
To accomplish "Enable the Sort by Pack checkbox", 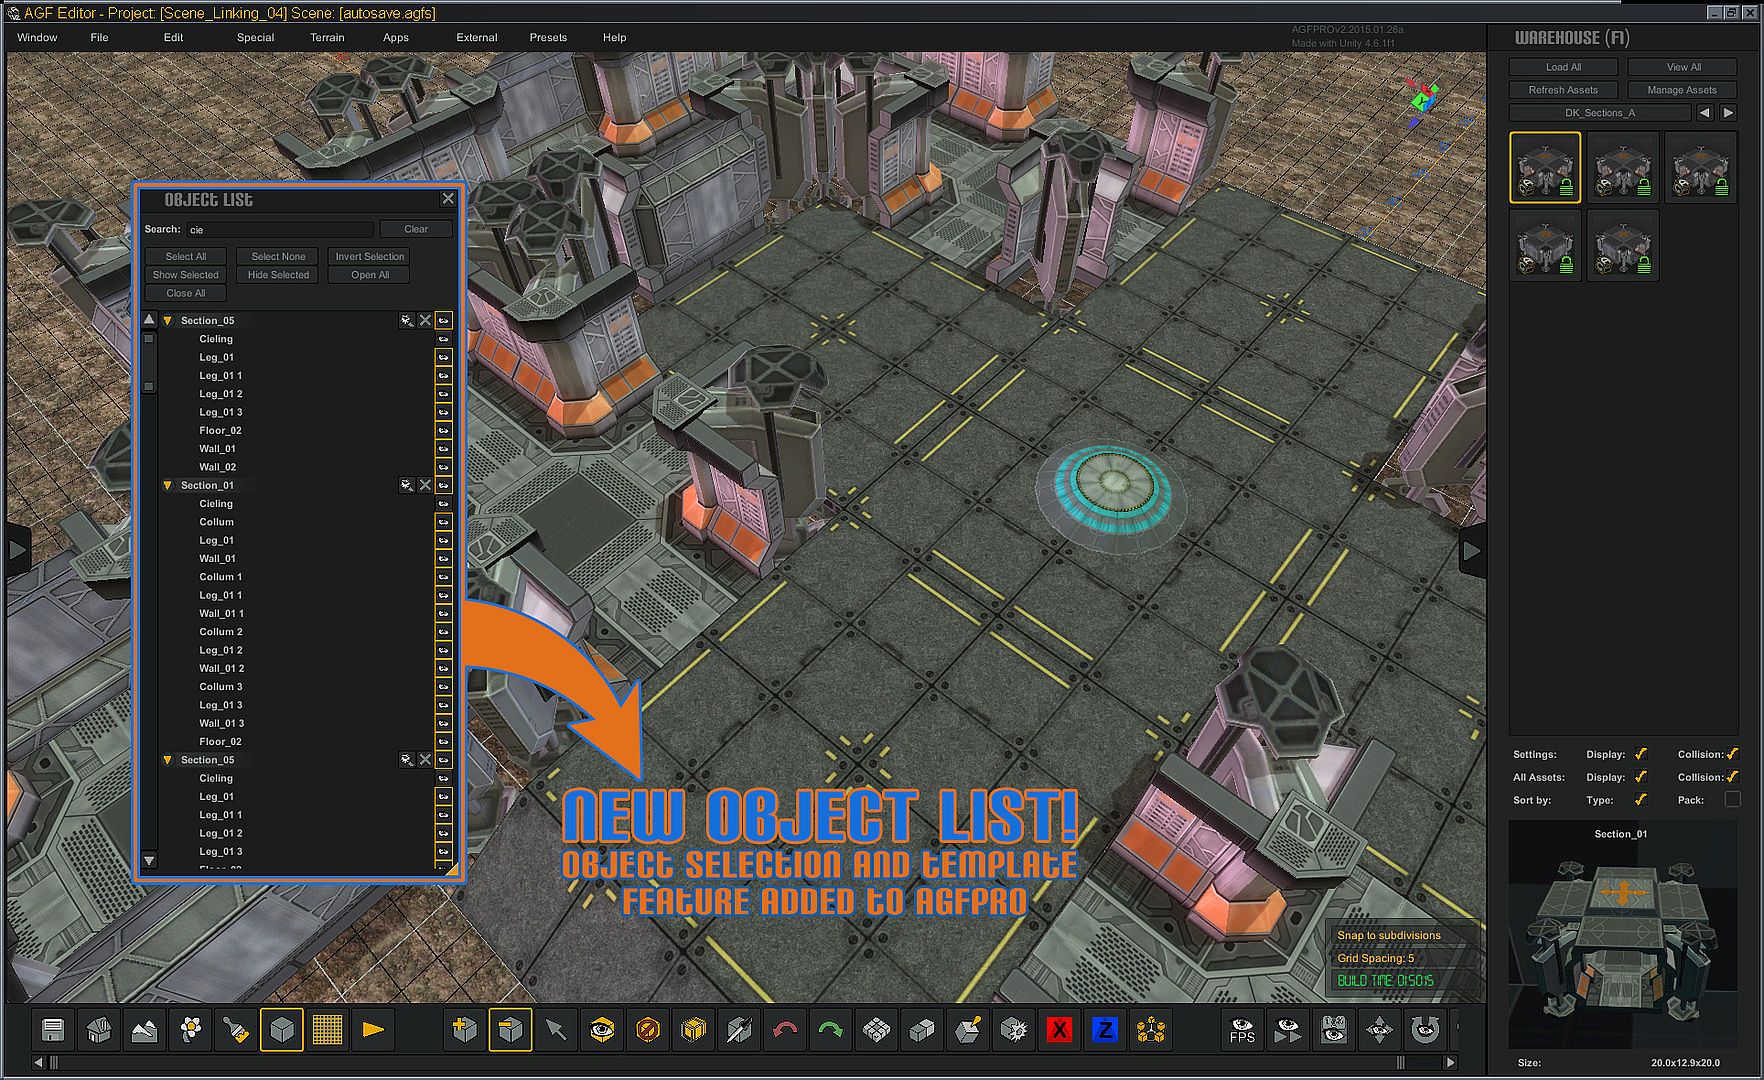I will [1732, 799].
